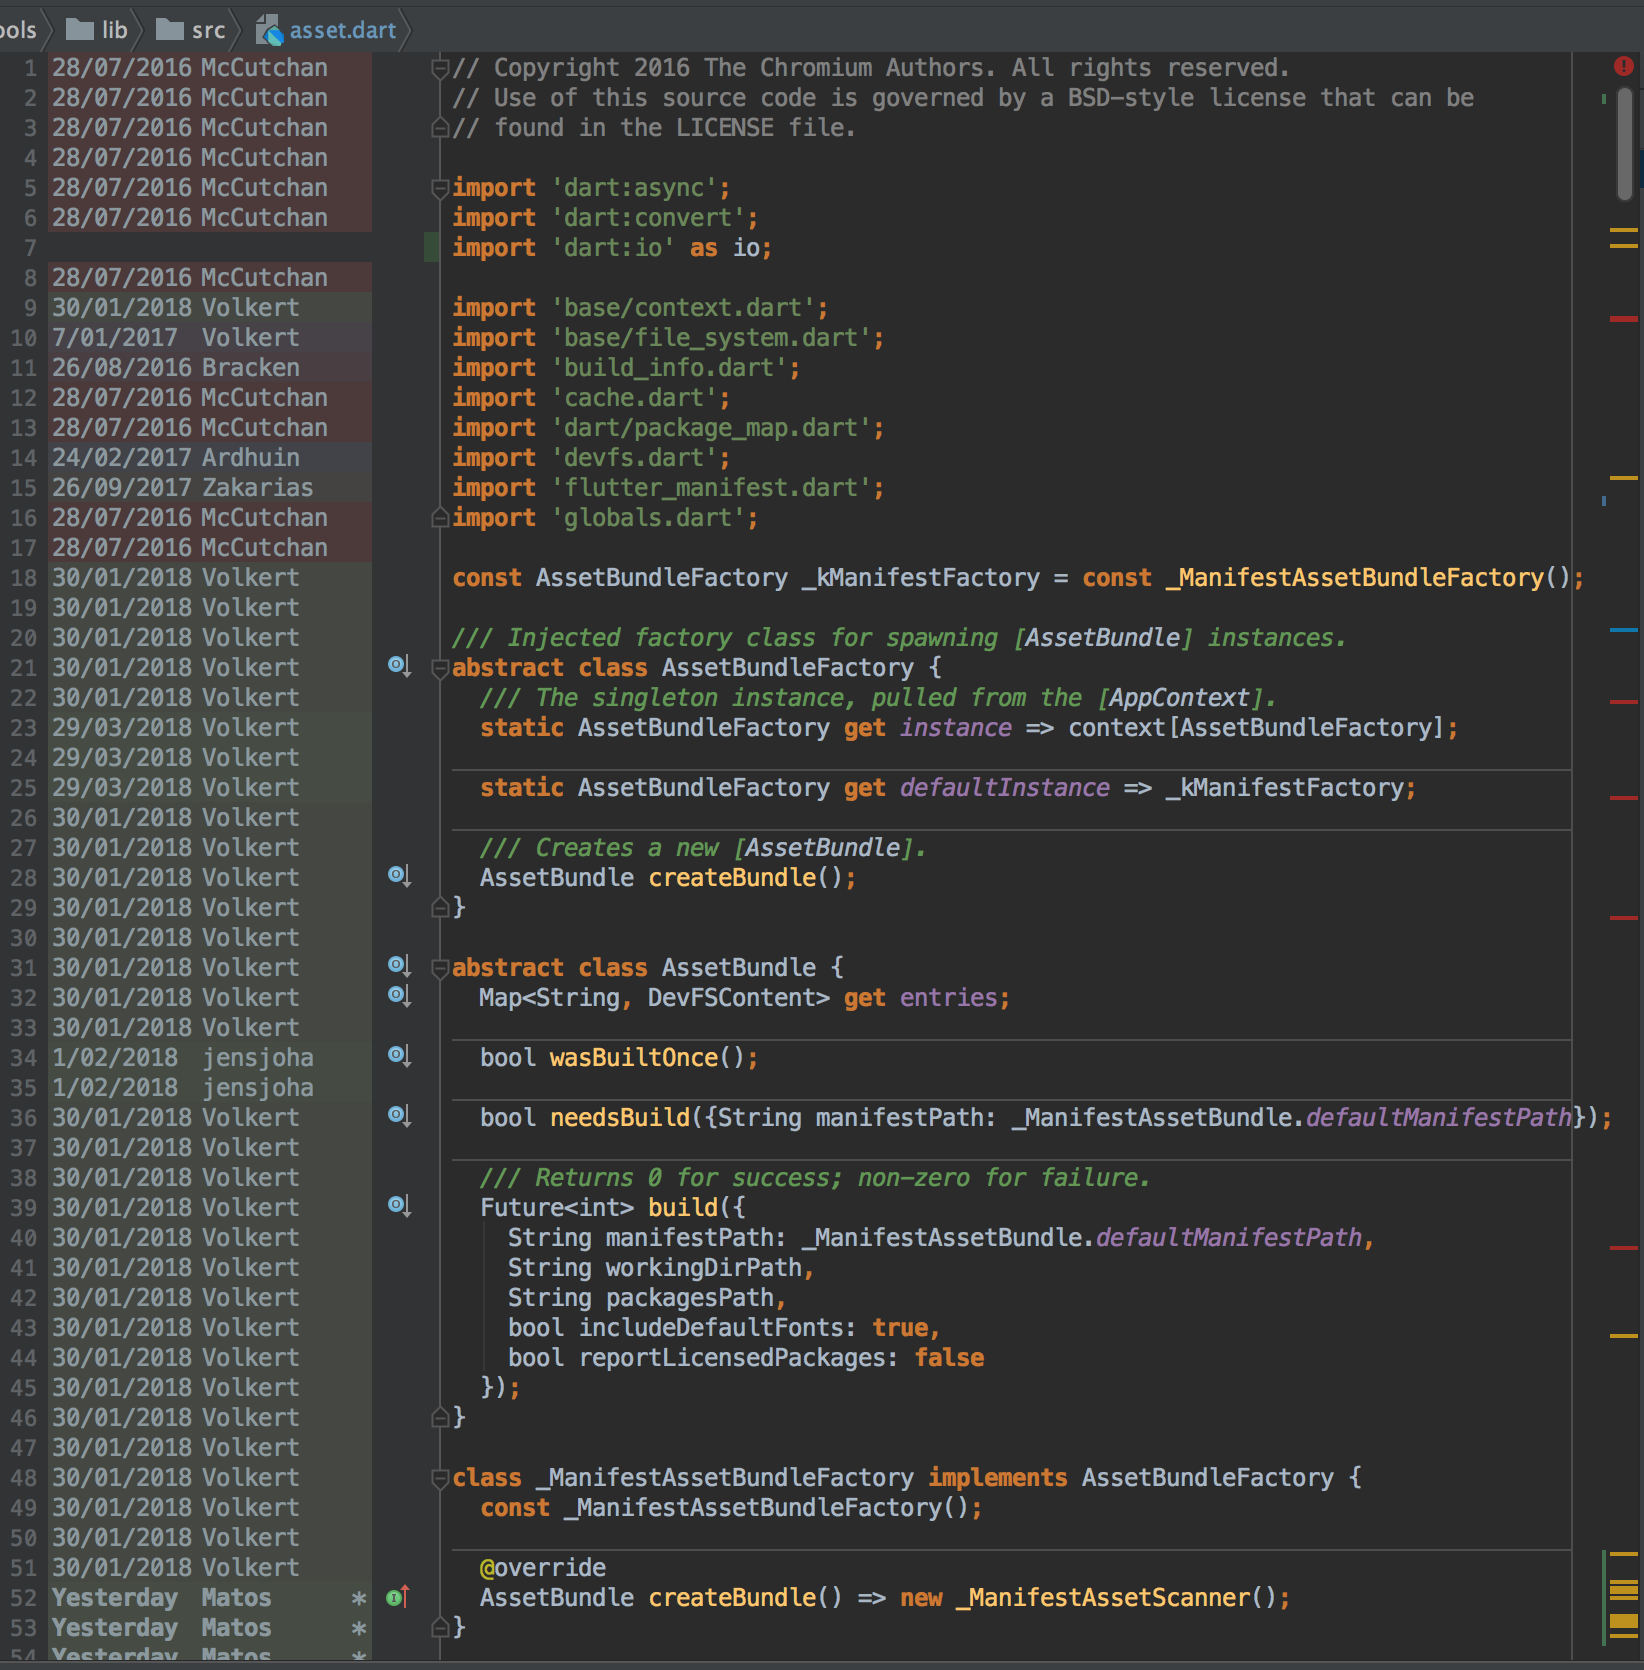
Task: Click 'reportLicensedPackages' parameter
Action: point(732,1358)
